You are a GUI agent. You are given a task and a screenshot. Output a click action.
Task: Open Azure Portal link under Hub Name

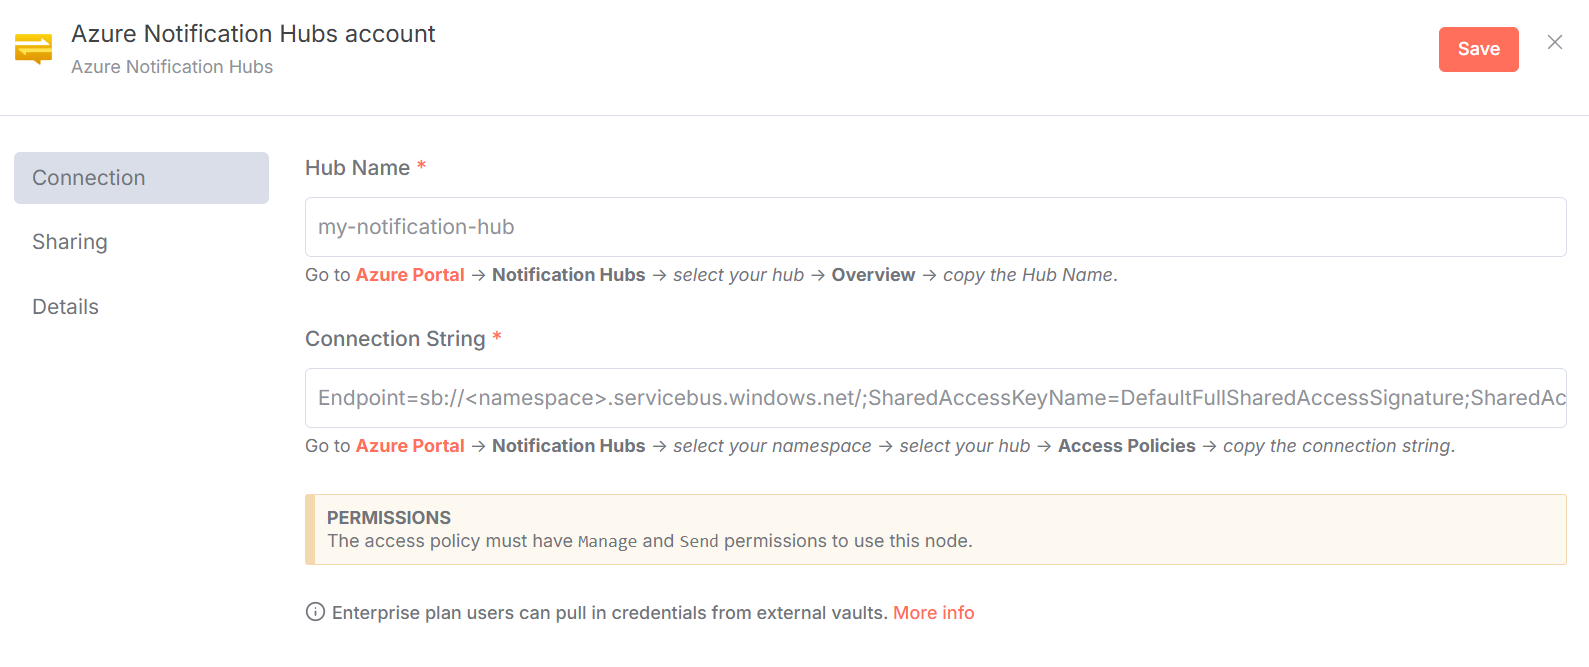pyautogui.click(x=410, y=275)
